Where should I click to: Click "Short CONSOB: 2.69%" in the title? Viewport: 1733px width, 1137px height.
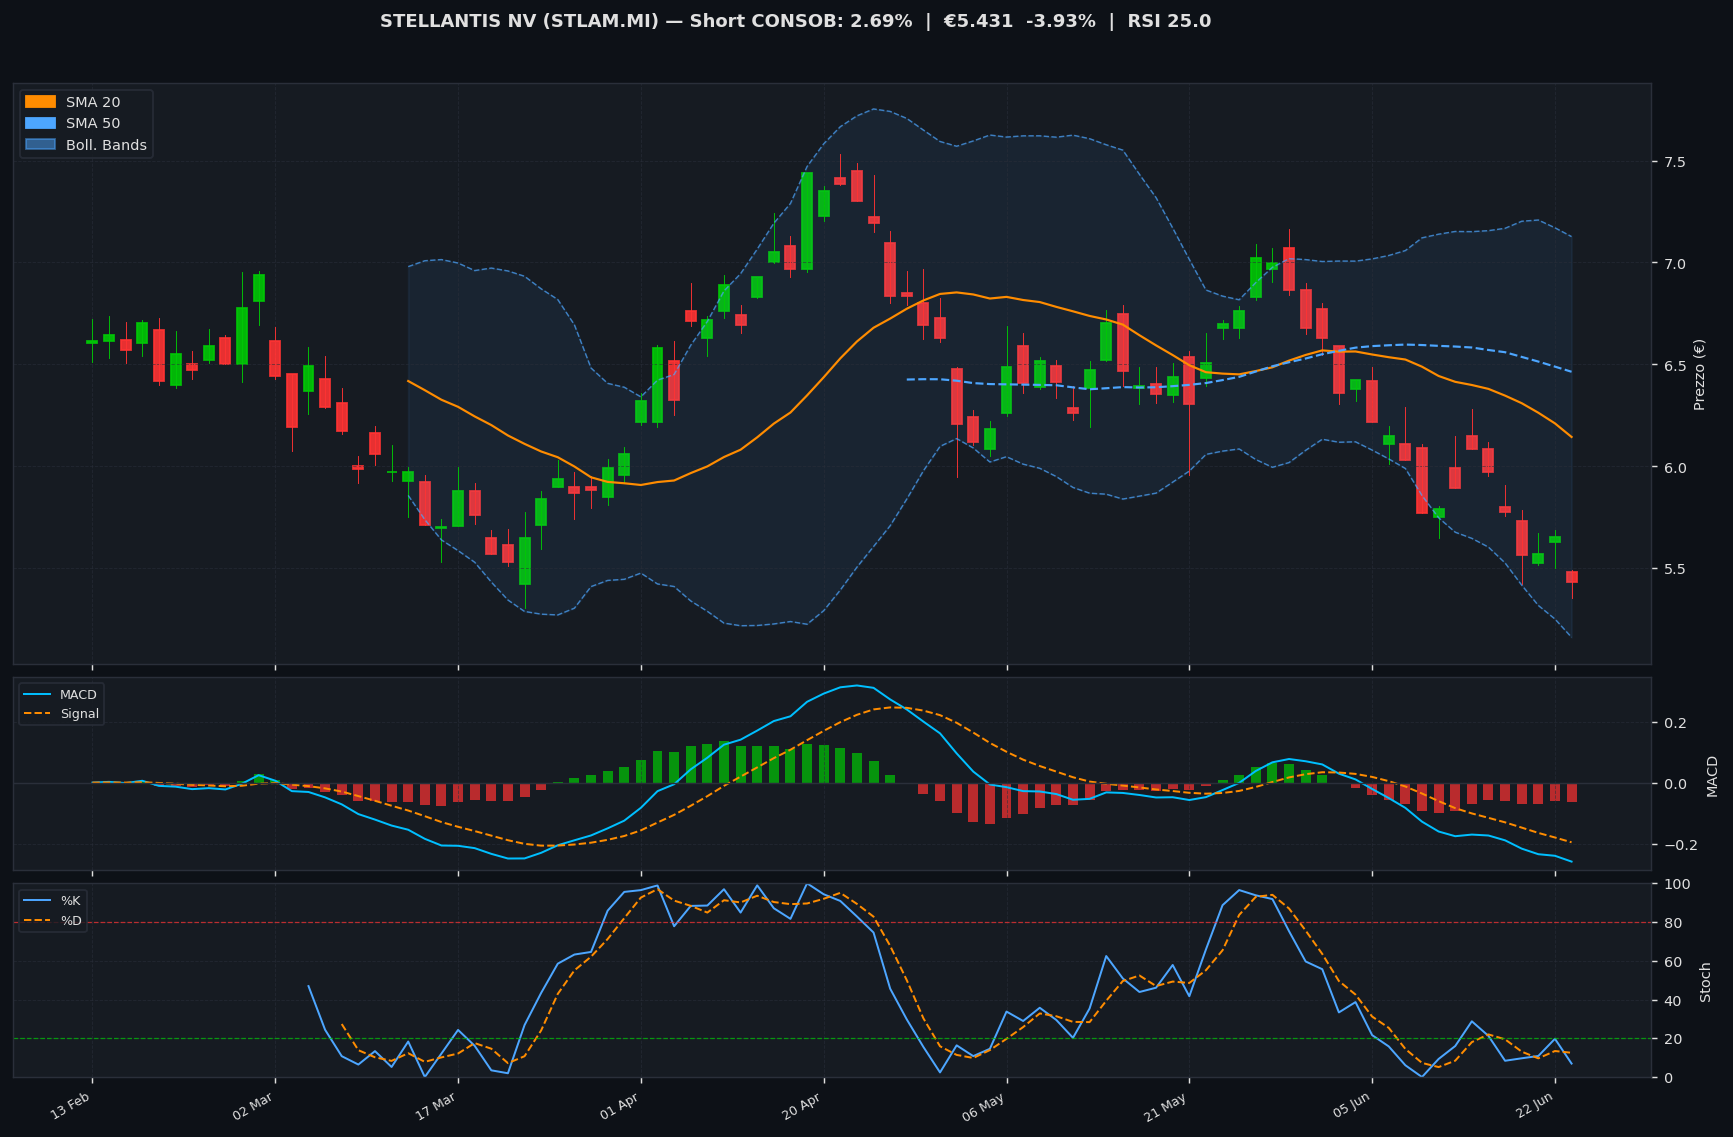point(800,21)
